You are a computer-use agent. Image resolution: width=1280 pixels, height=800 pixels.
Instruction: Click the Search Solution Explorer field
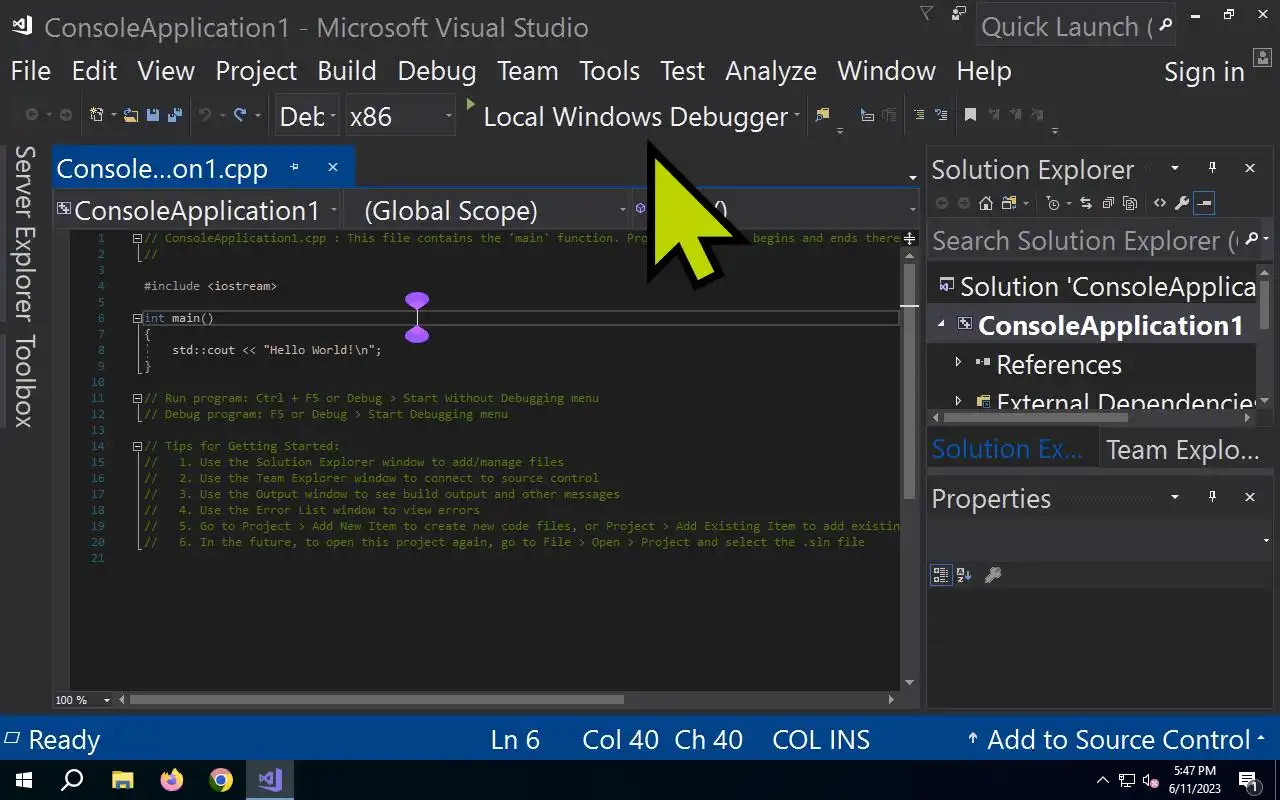tap(1085, 241)
